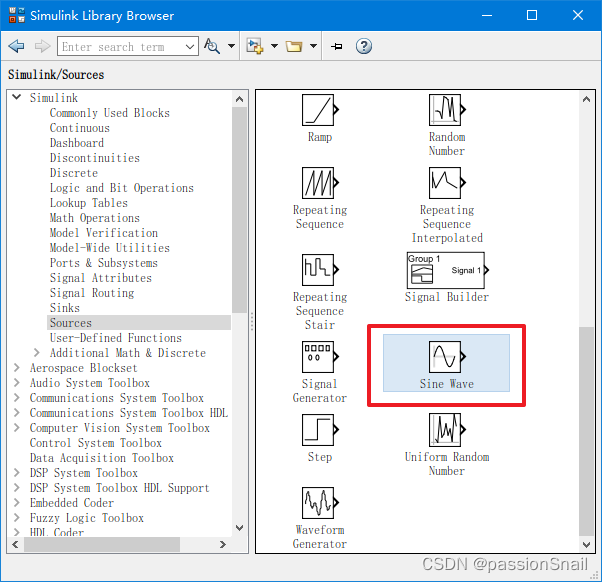Select the Step block icon

tap(320, 430)
